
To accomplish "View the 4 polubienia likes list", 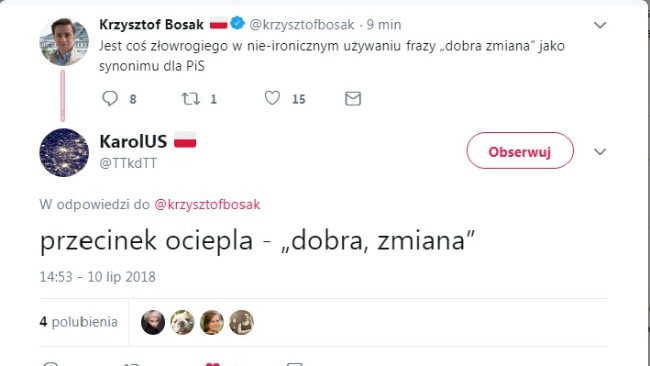I will pos(78,322).
